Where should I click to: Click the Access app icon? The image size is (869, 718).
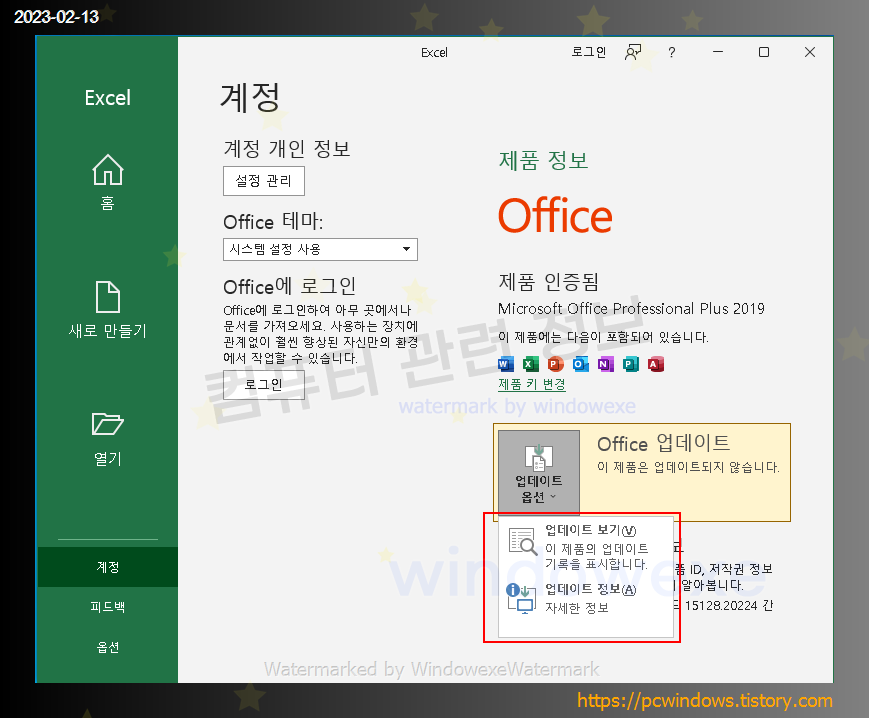coord(656,364)
